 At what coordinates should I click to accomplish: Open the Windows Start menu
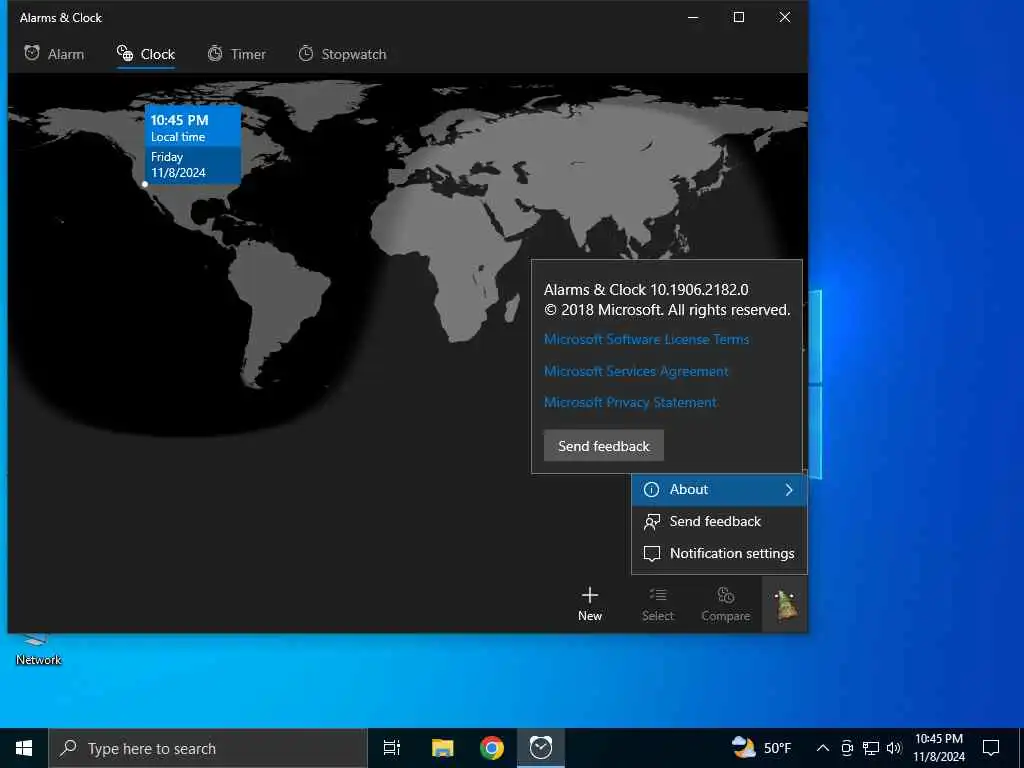(x=24, y=748)
